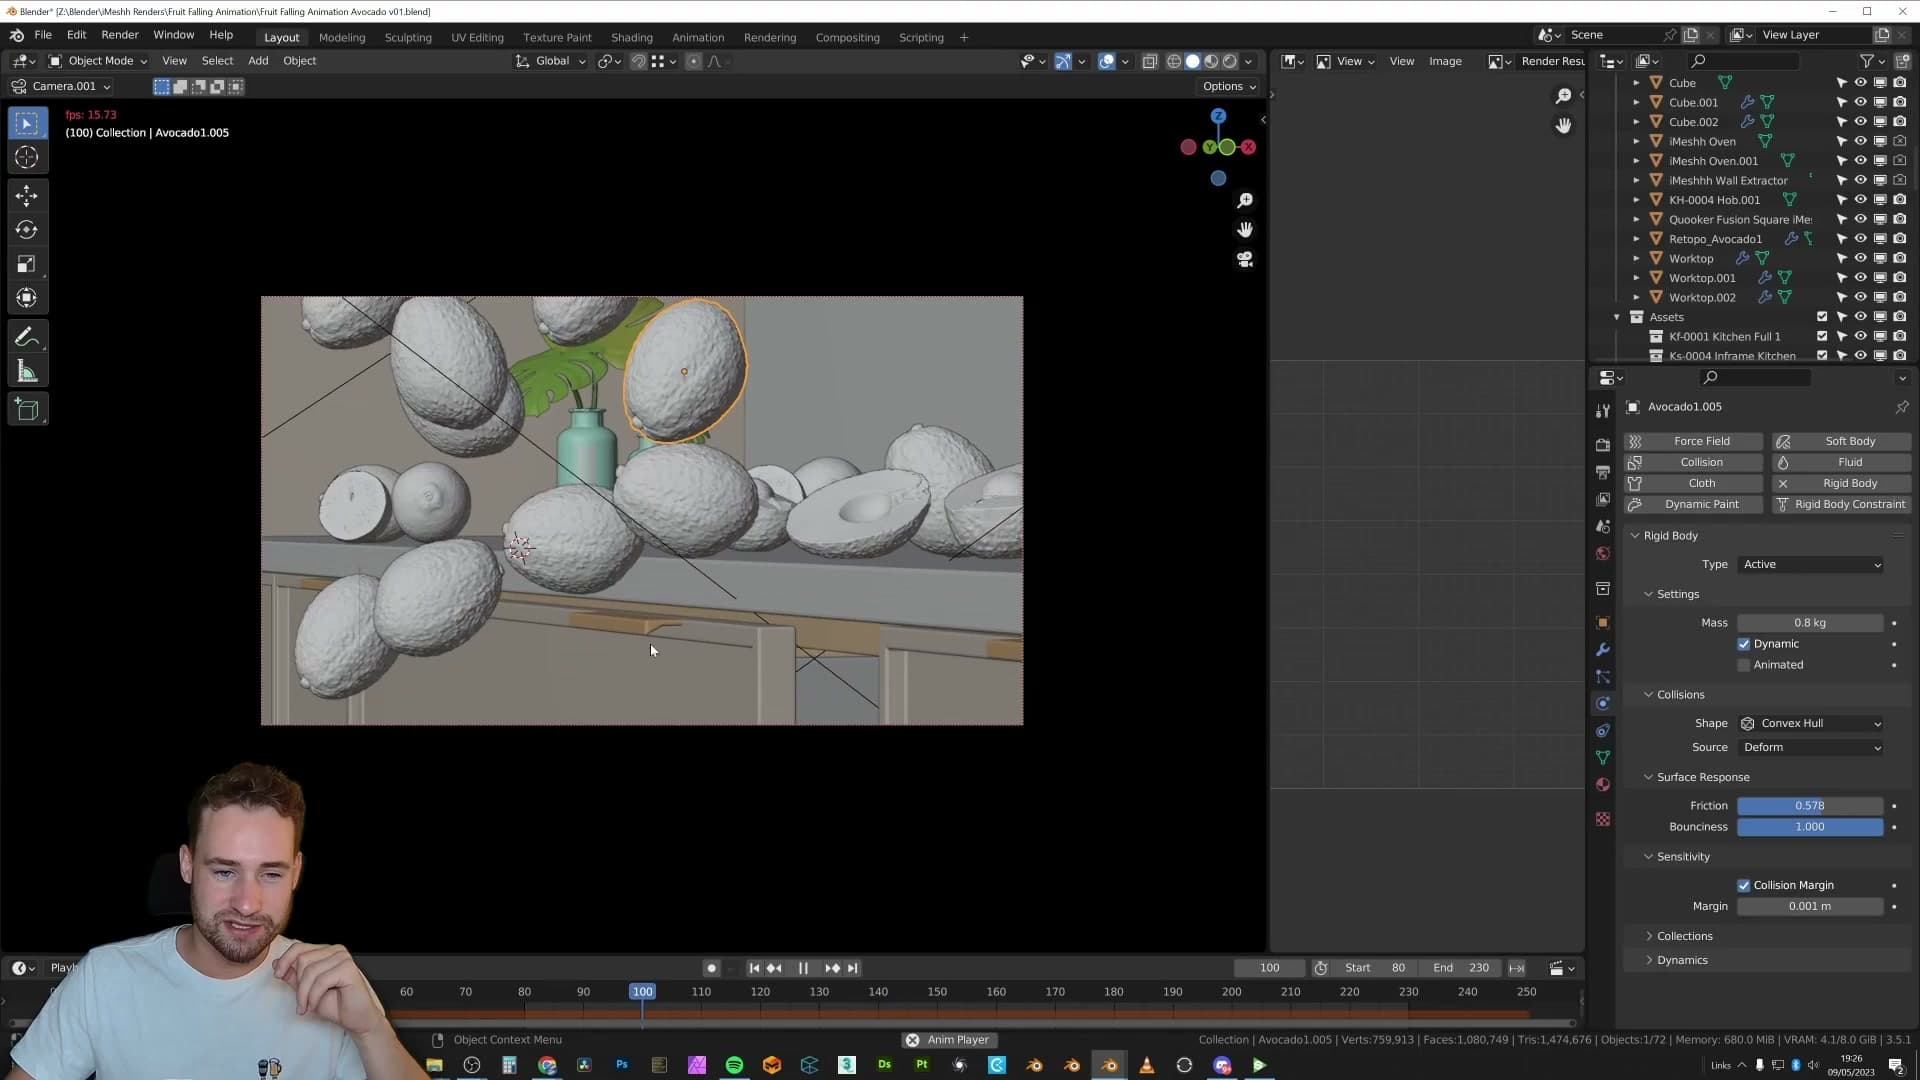Select the Scale tool
Image resolution: width=1920 pixels, height=1080 pixels.
pyautogui.click(x=27, y=264)
